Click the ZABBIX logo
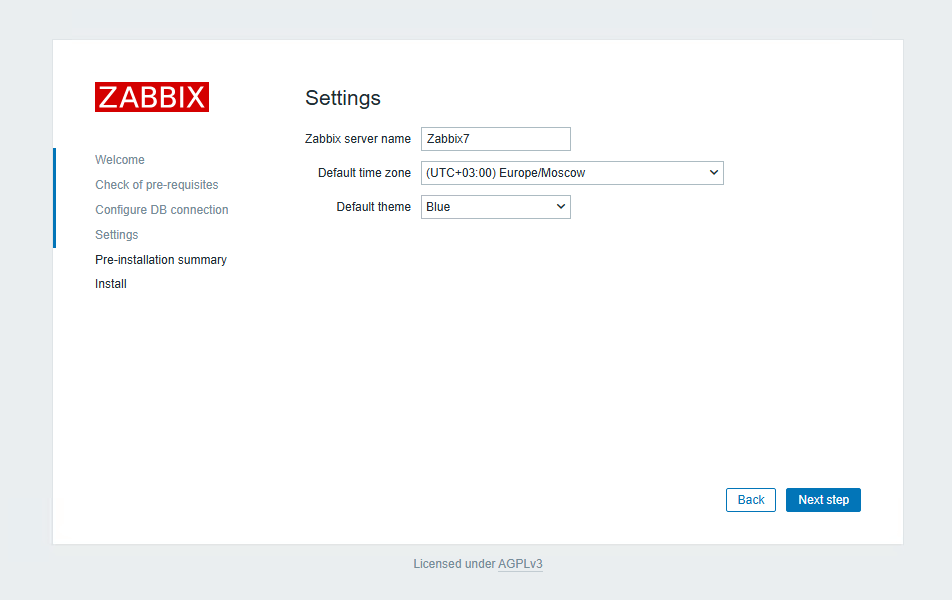The width and height of the screenshot is (952, 600). 152,97
